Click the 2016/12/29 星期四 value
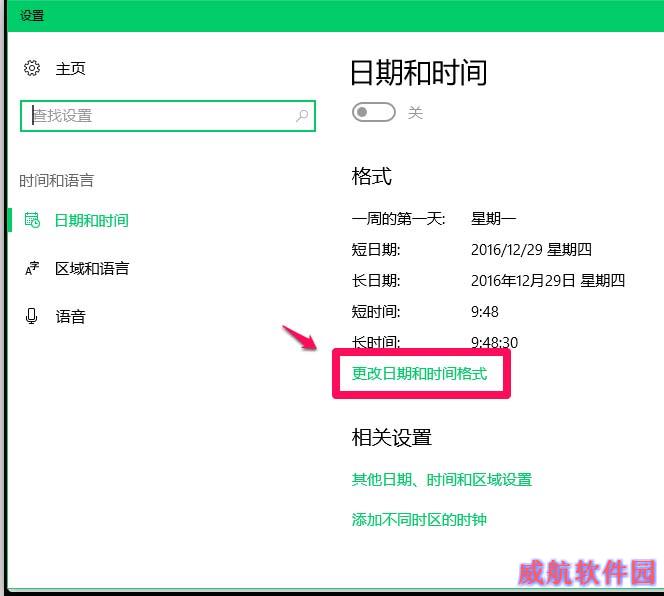Screen dimensions: 664x596 tap(531, 249)
